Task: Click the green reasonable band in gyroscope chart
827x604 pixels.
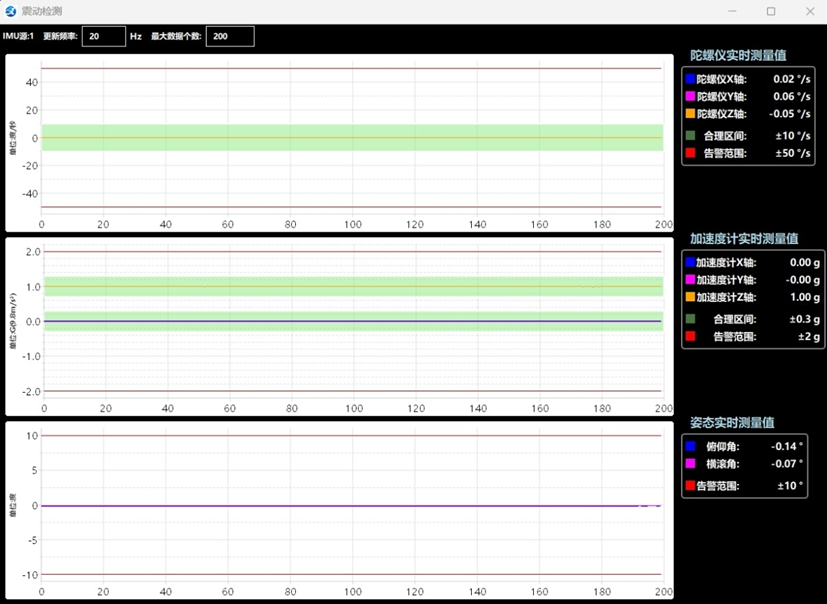Action: 352,138
